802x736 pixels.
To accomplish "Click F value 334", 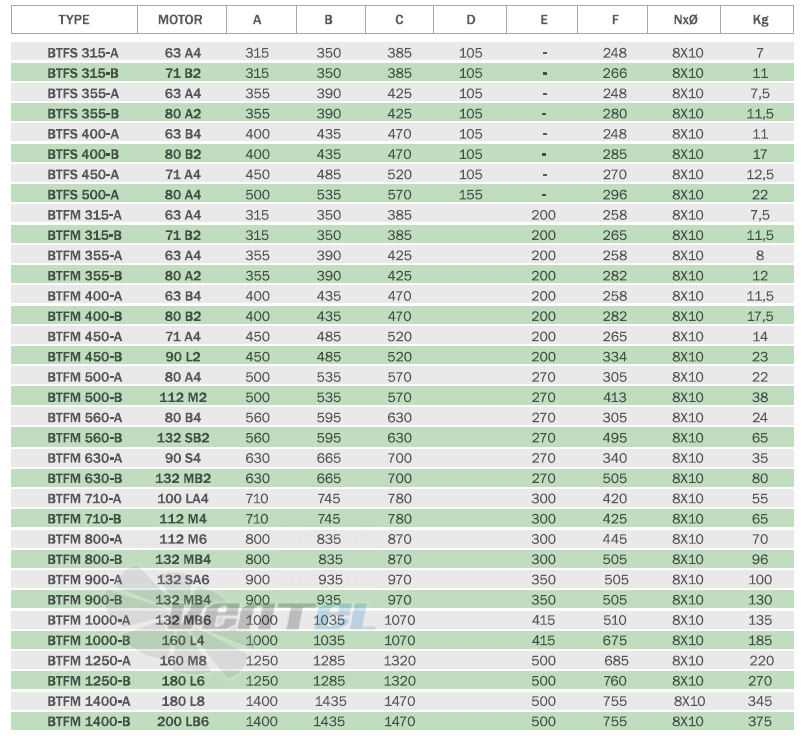I will click(614, 356).
